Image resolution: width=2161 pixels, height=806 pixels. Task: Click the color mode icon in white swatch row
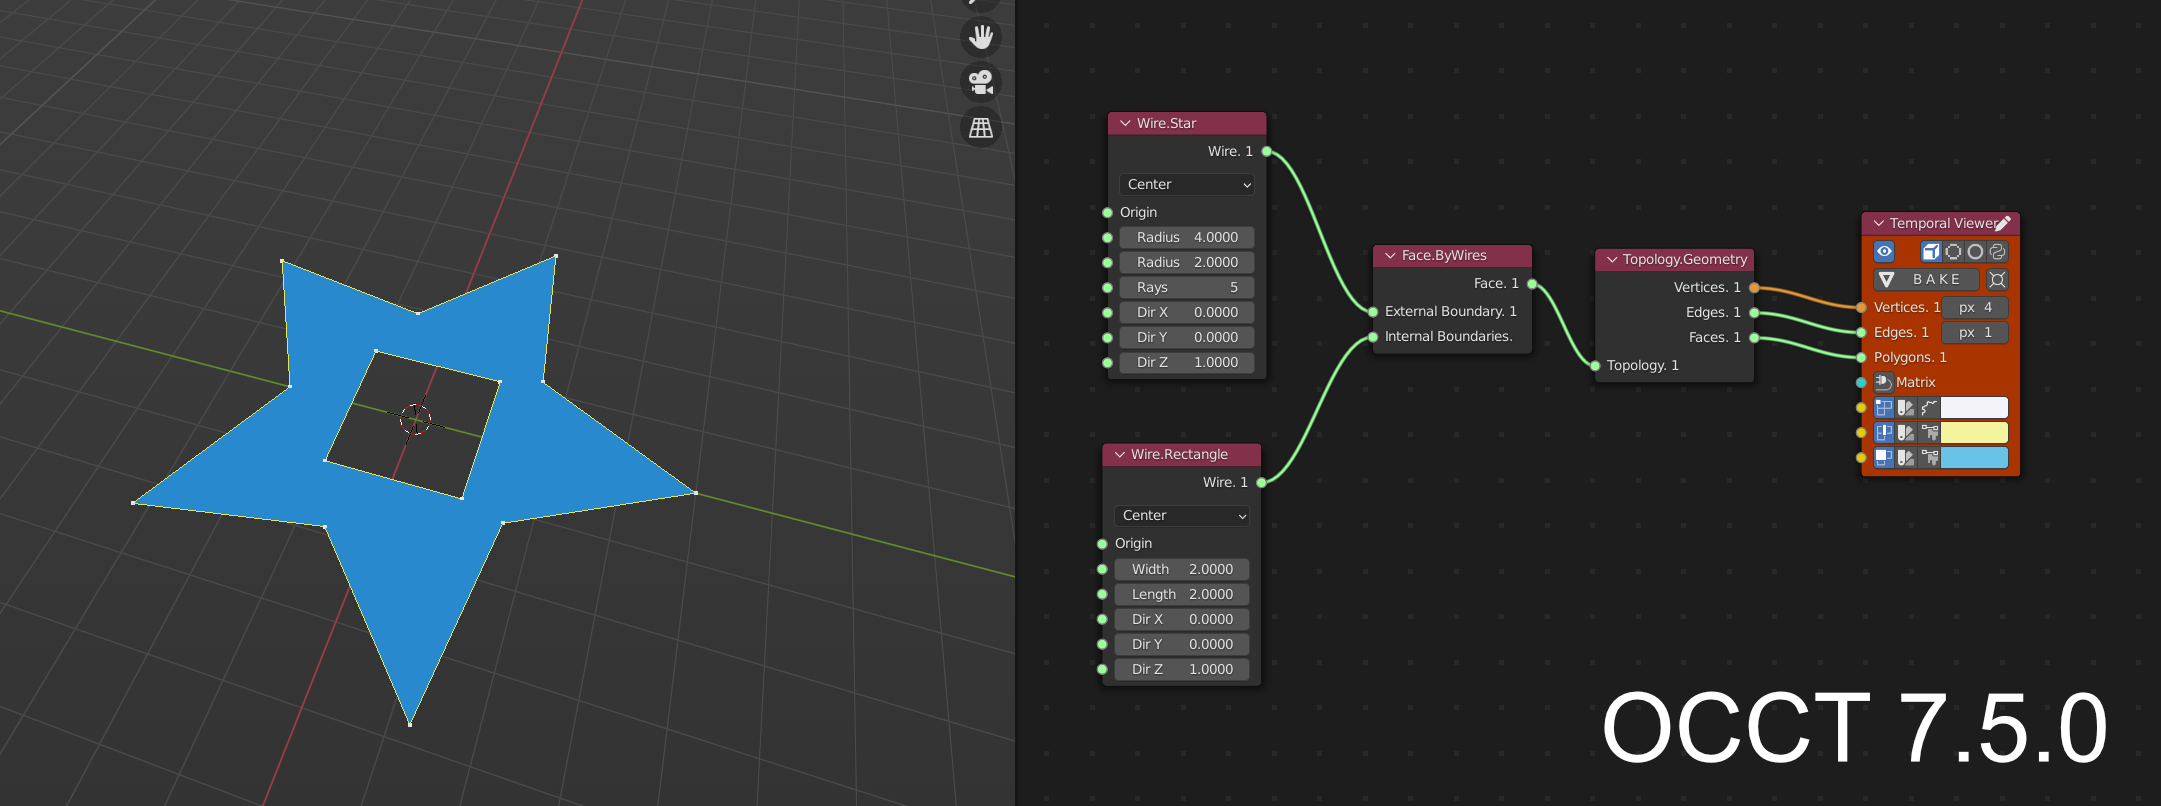click(1906, 407)
